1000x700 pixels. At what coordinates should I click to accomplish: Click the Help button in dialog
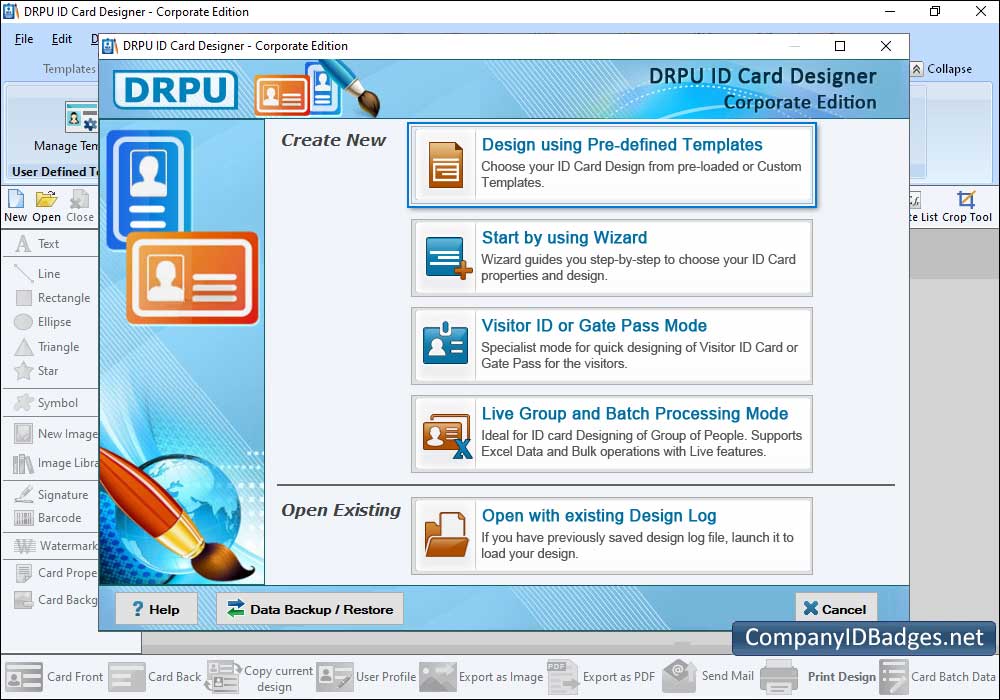click(156, 609)
